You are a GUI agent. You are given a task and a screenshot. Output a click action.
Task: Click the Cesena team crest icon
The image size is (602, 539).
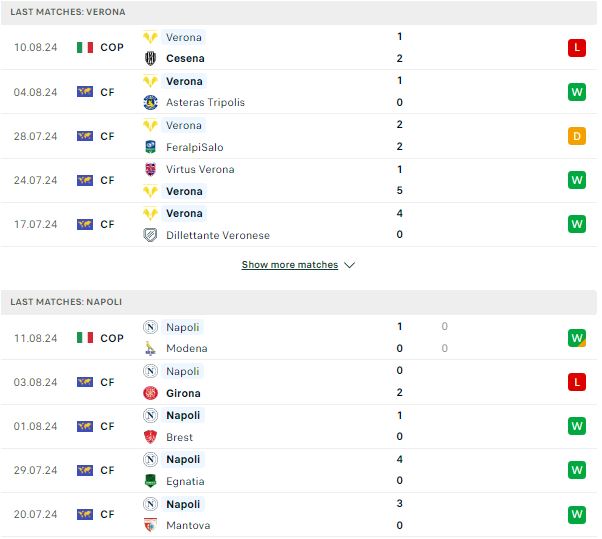point(150,58)
